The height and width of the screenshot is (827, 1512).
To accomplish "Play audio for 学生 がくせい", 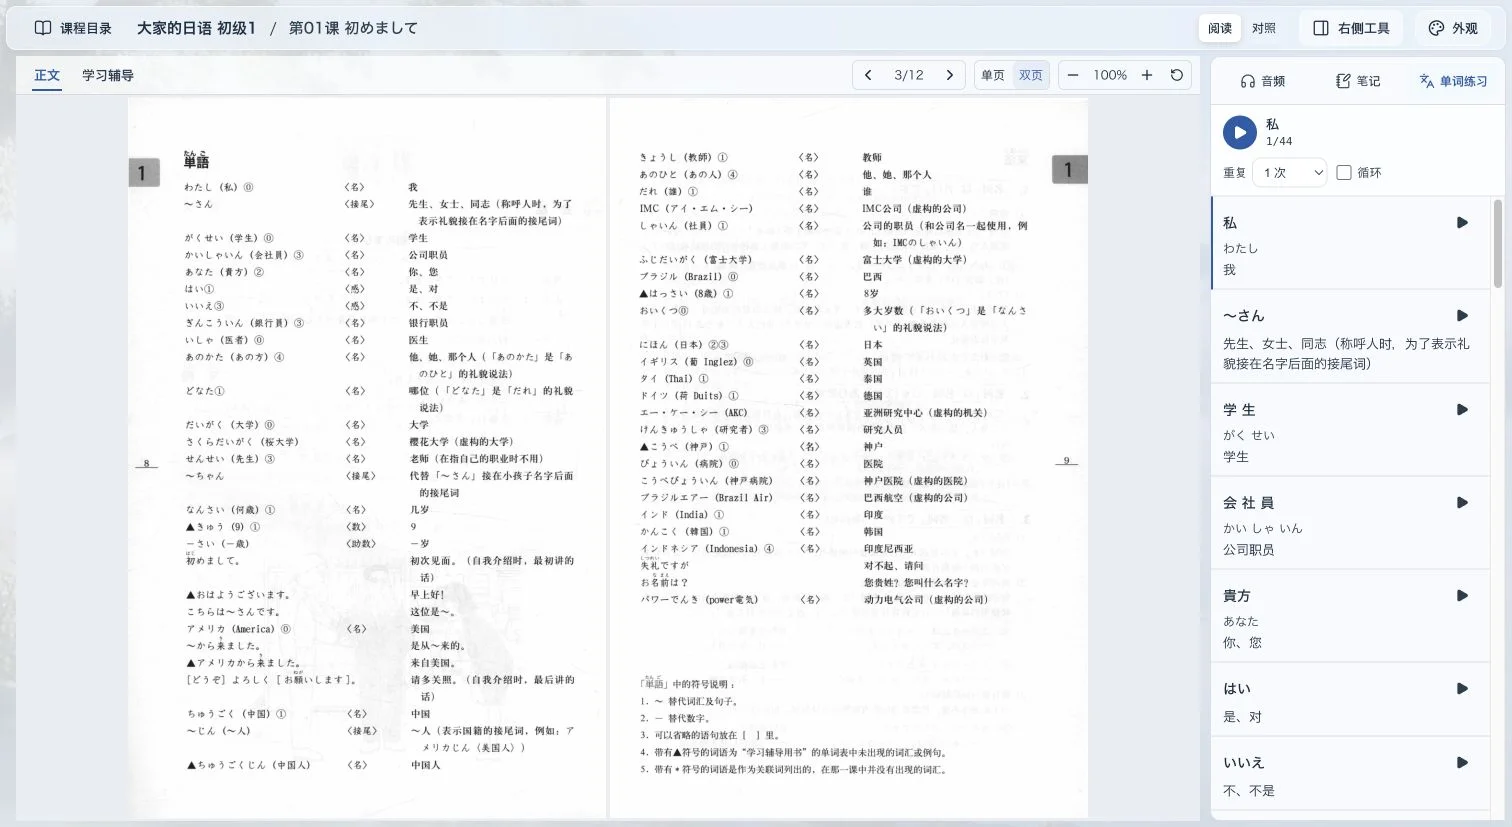I will (1462, 410).
